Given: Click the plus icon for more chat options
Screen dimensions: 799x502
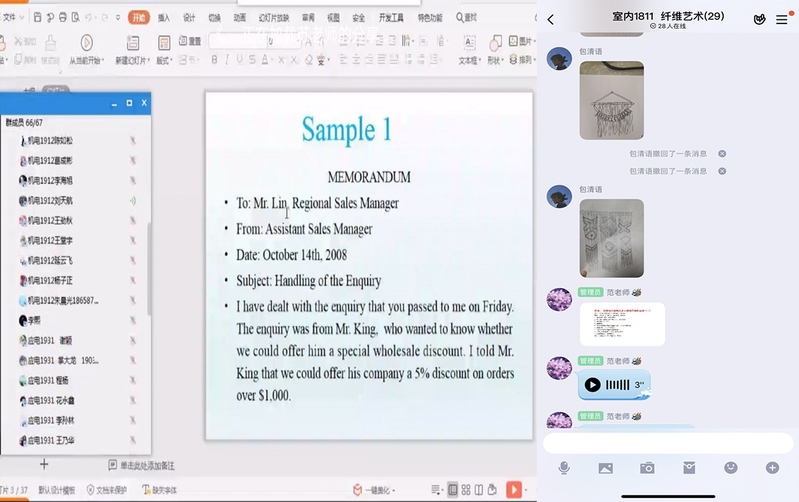Looking at the screenshot, I should click(772, 468).
